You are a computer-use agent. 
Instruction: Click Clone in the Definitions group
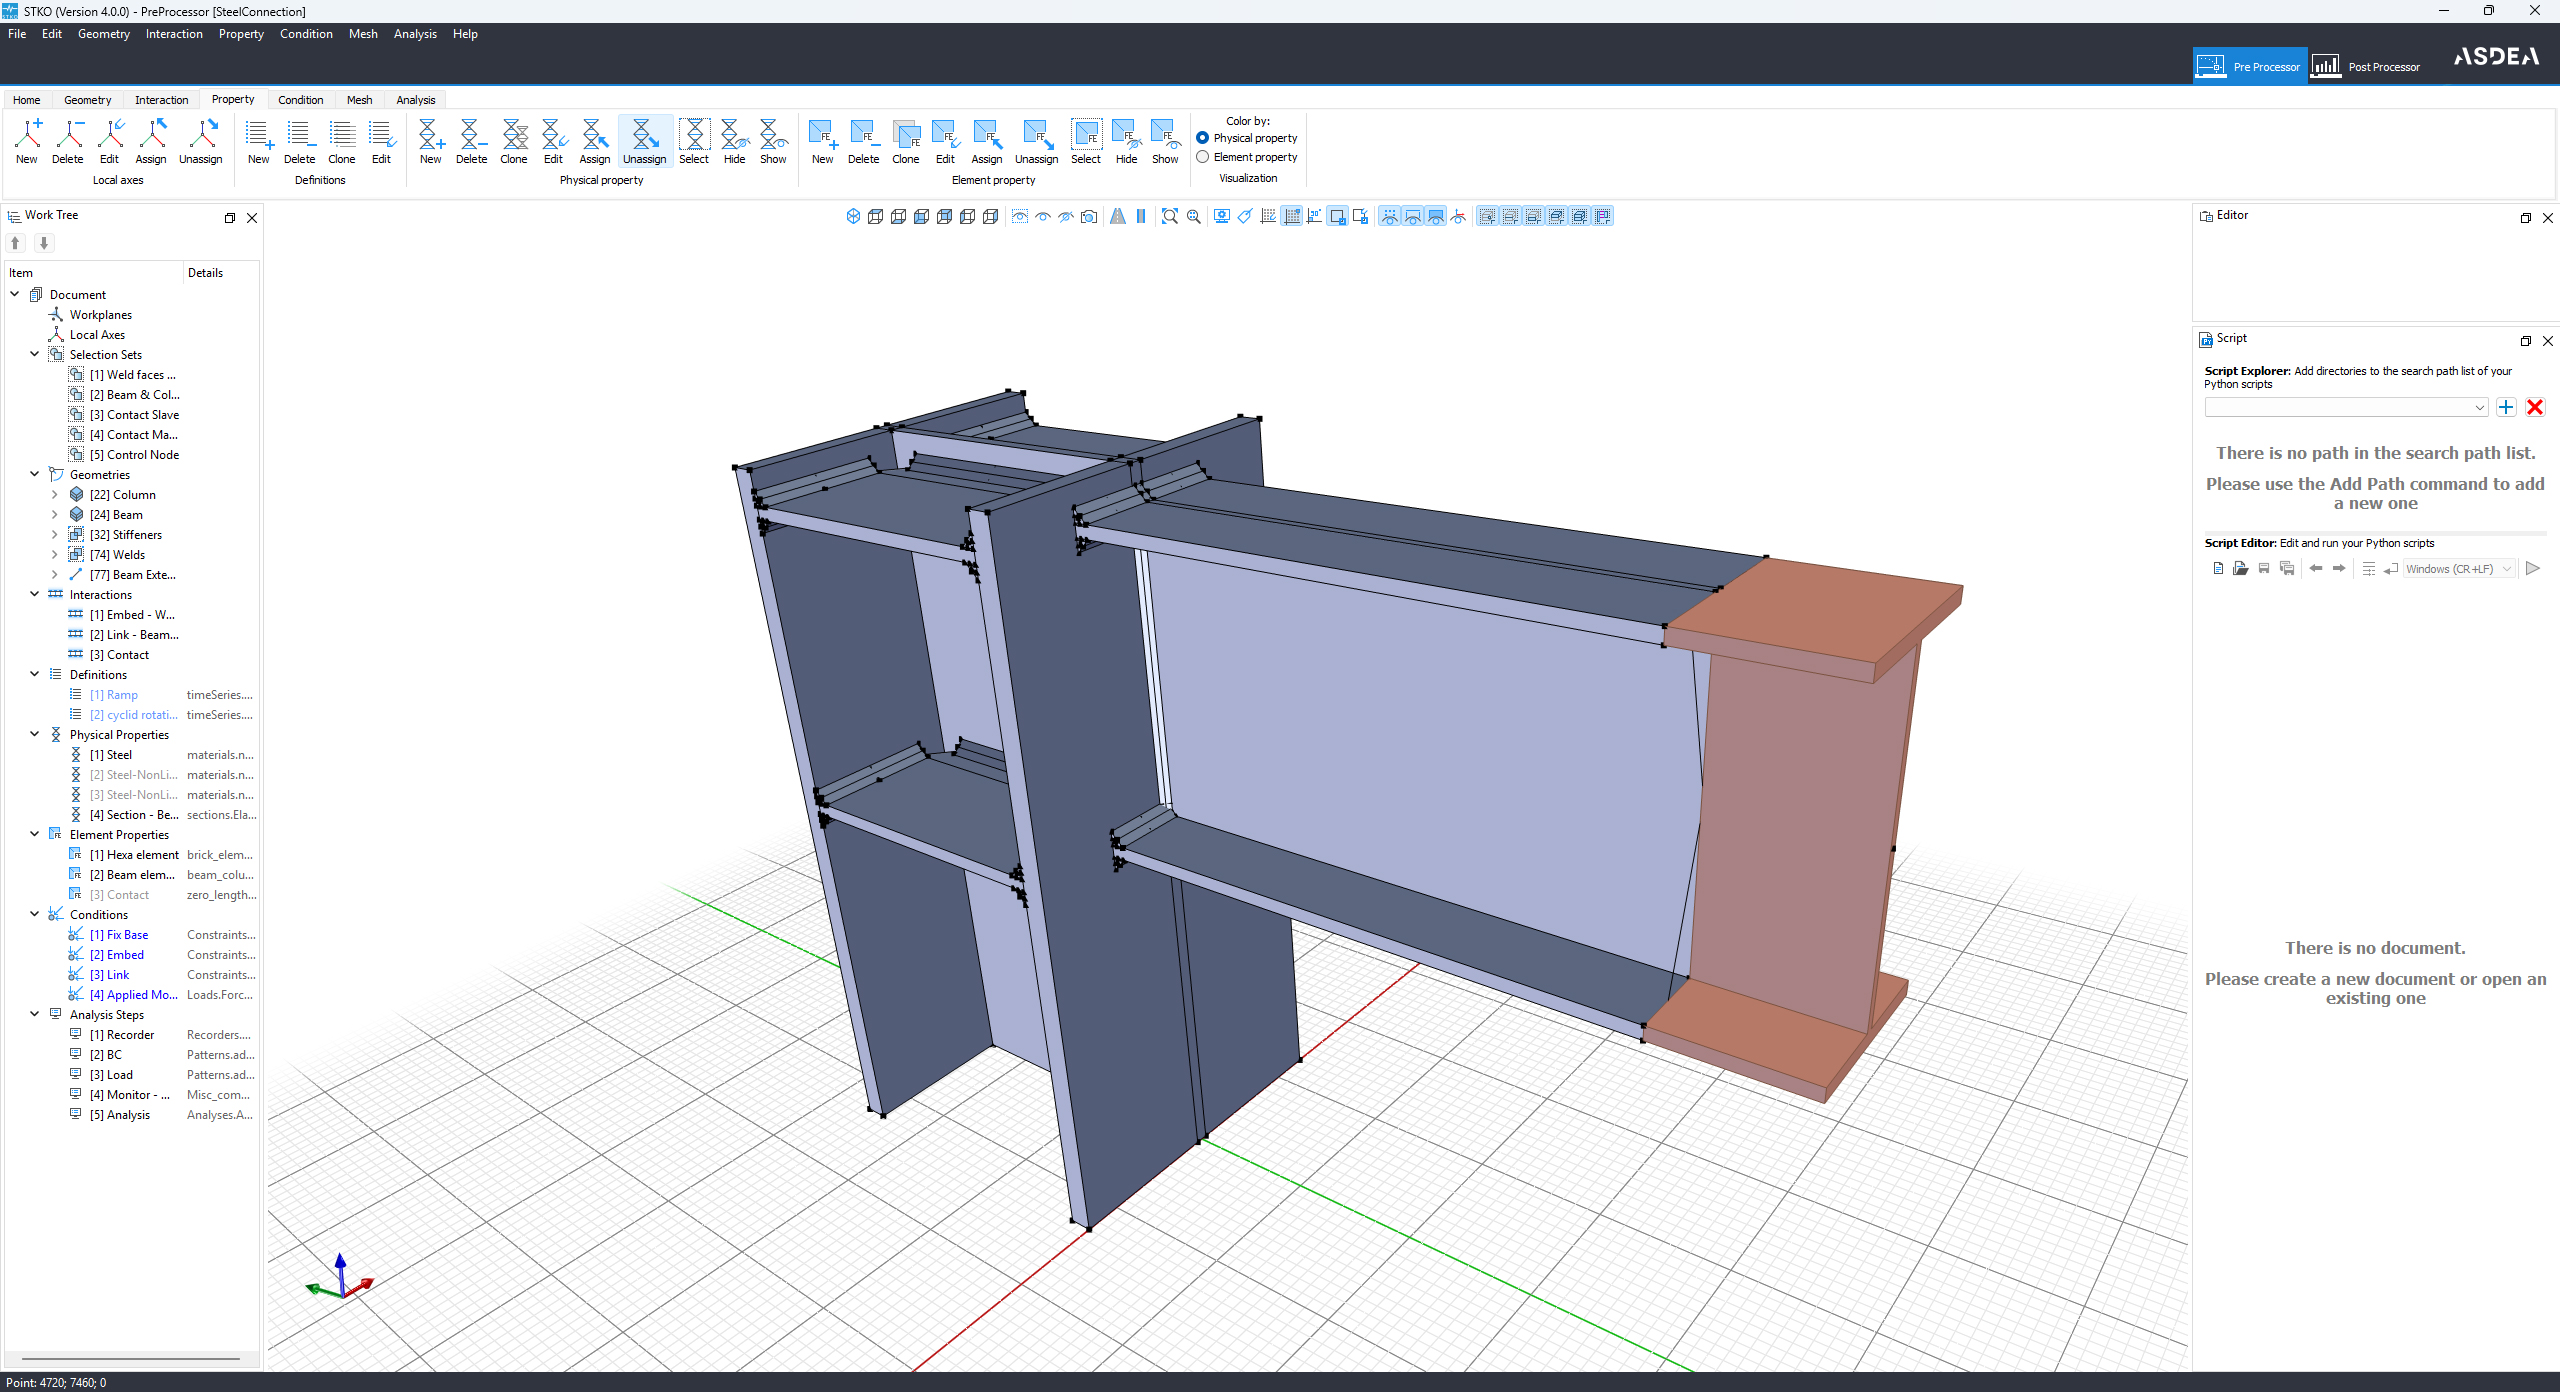click(x=341, y=142)
